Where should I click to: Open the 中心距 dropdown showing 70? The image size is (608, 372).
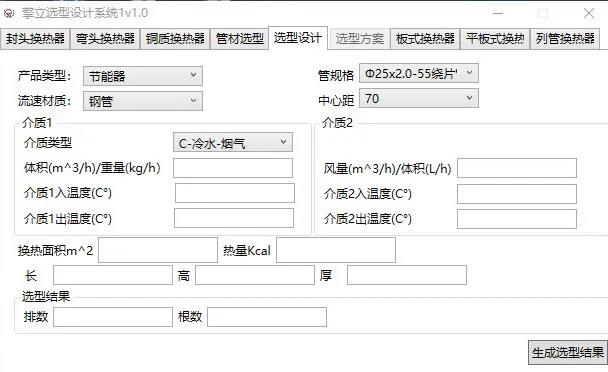click(419, 98)
